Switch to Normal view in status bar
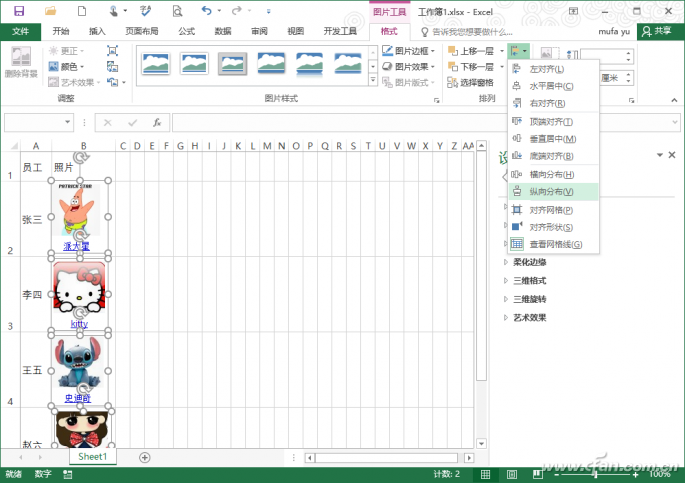 pos(485,474)
